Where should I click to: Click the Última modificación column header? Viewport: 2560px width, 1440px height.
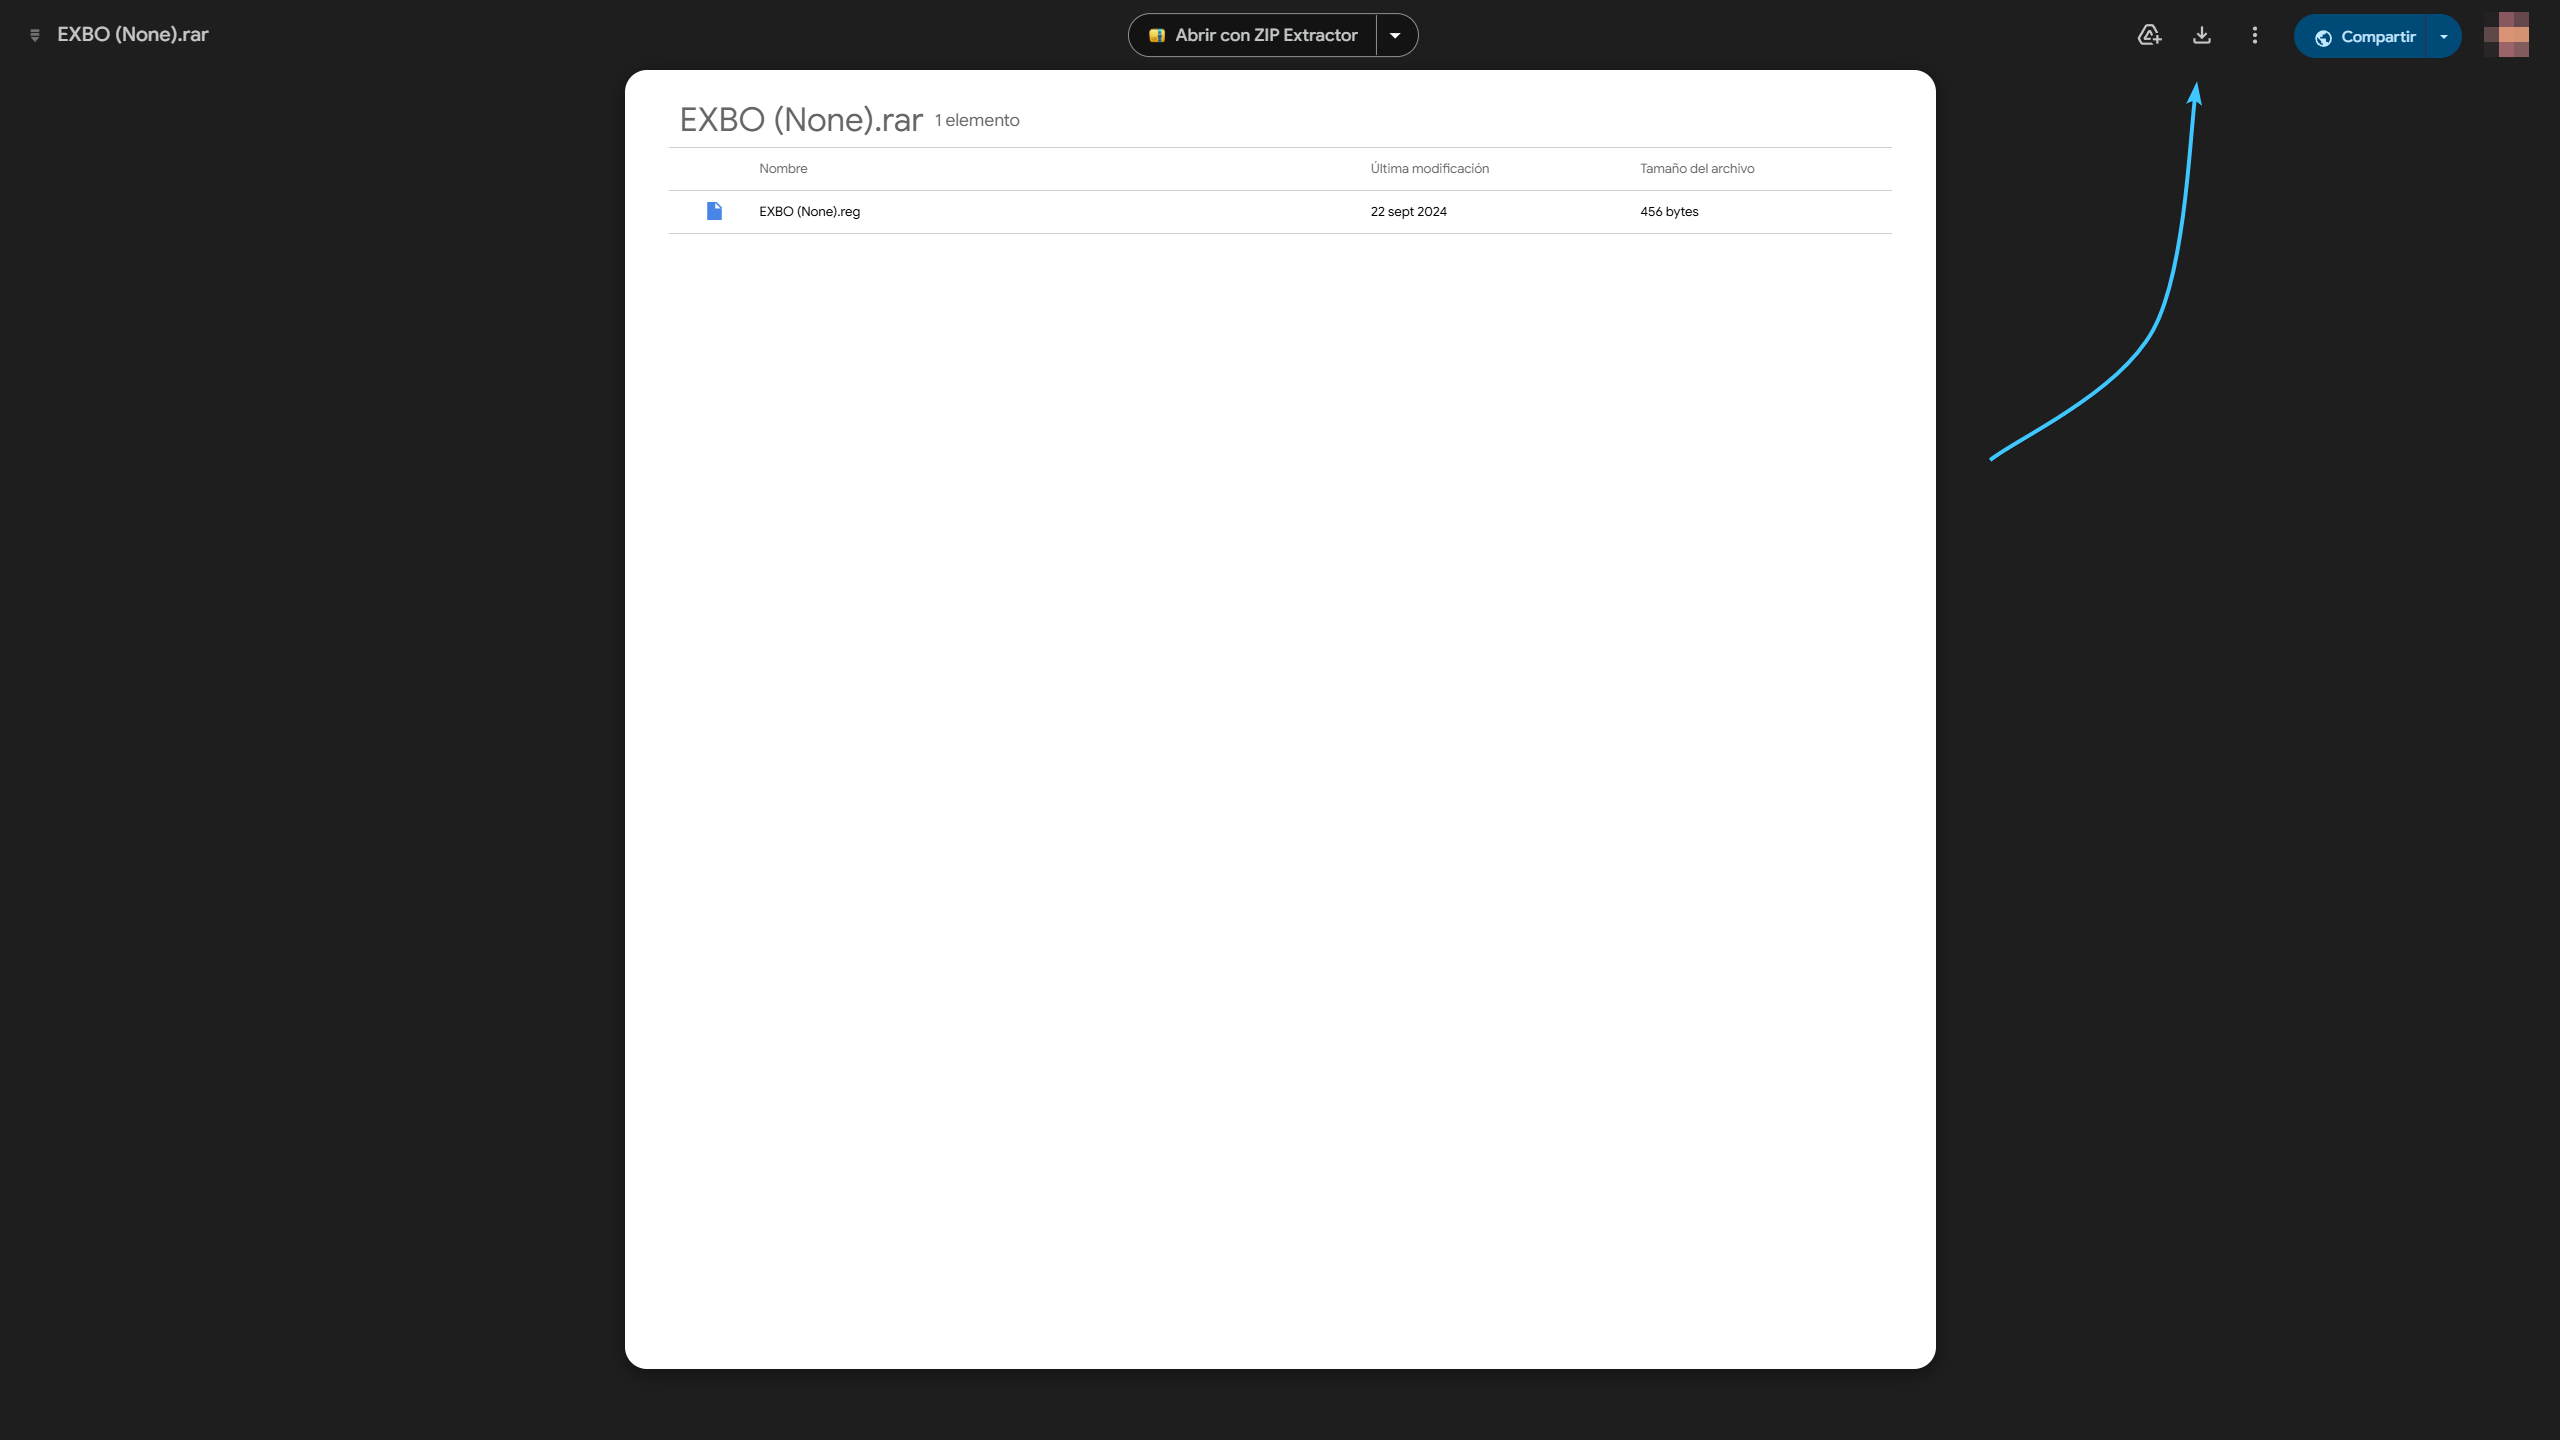coord(1429,169)
